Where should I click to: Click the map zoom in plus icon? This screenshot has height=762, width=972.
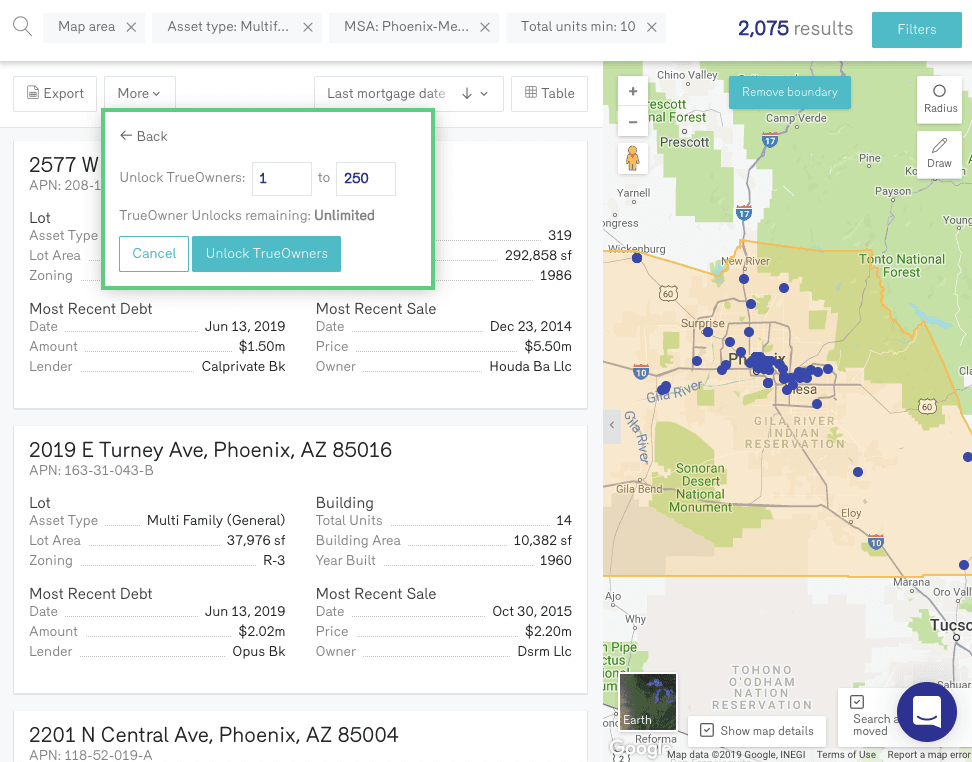[x=633, y=91]
